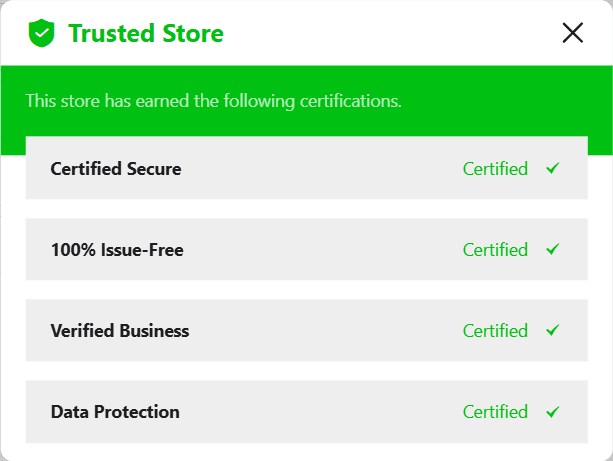Image resolution: width=613 pixels, height=461 pixels.
Task: Select the Verified Business label
Action: coord(120,331)
